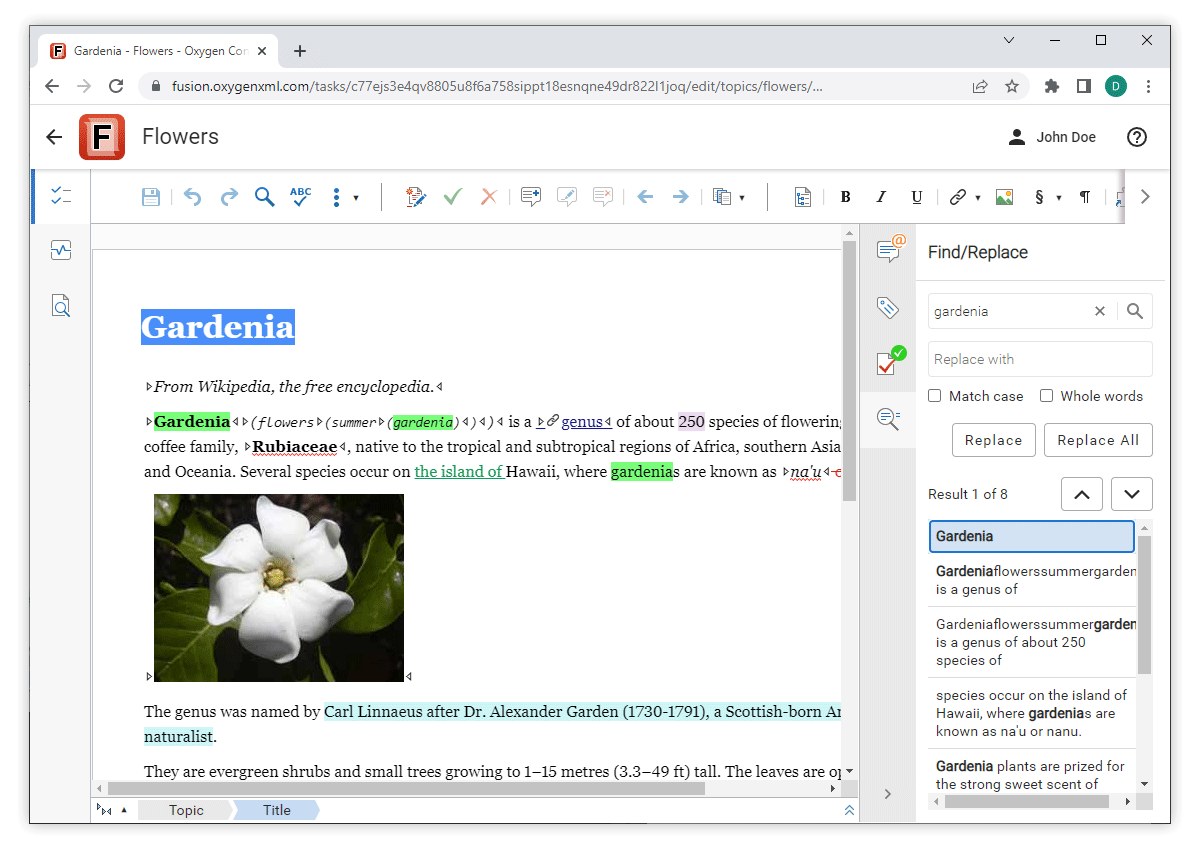Insert a link with chain icon

tap(958, 197)
